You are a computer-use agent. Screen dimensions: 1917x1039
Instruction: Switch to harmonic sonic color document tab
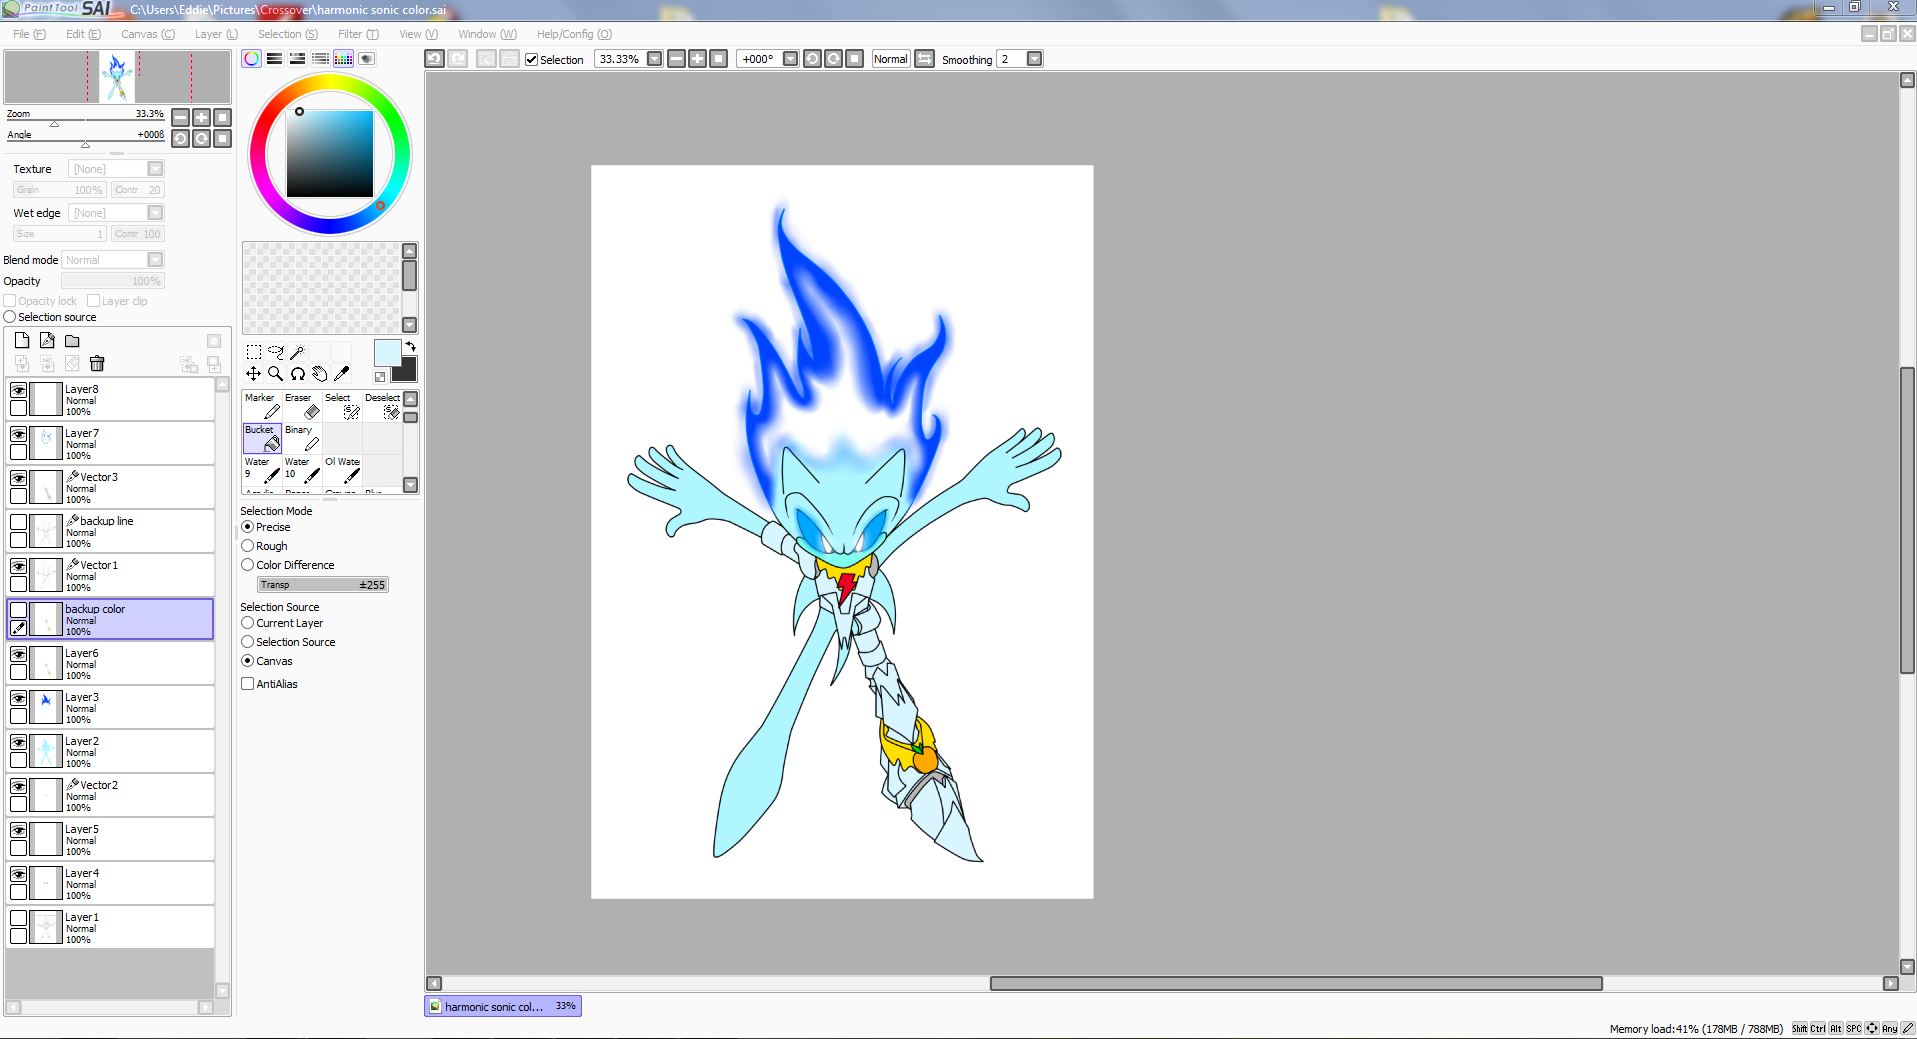coord(503,1006)
